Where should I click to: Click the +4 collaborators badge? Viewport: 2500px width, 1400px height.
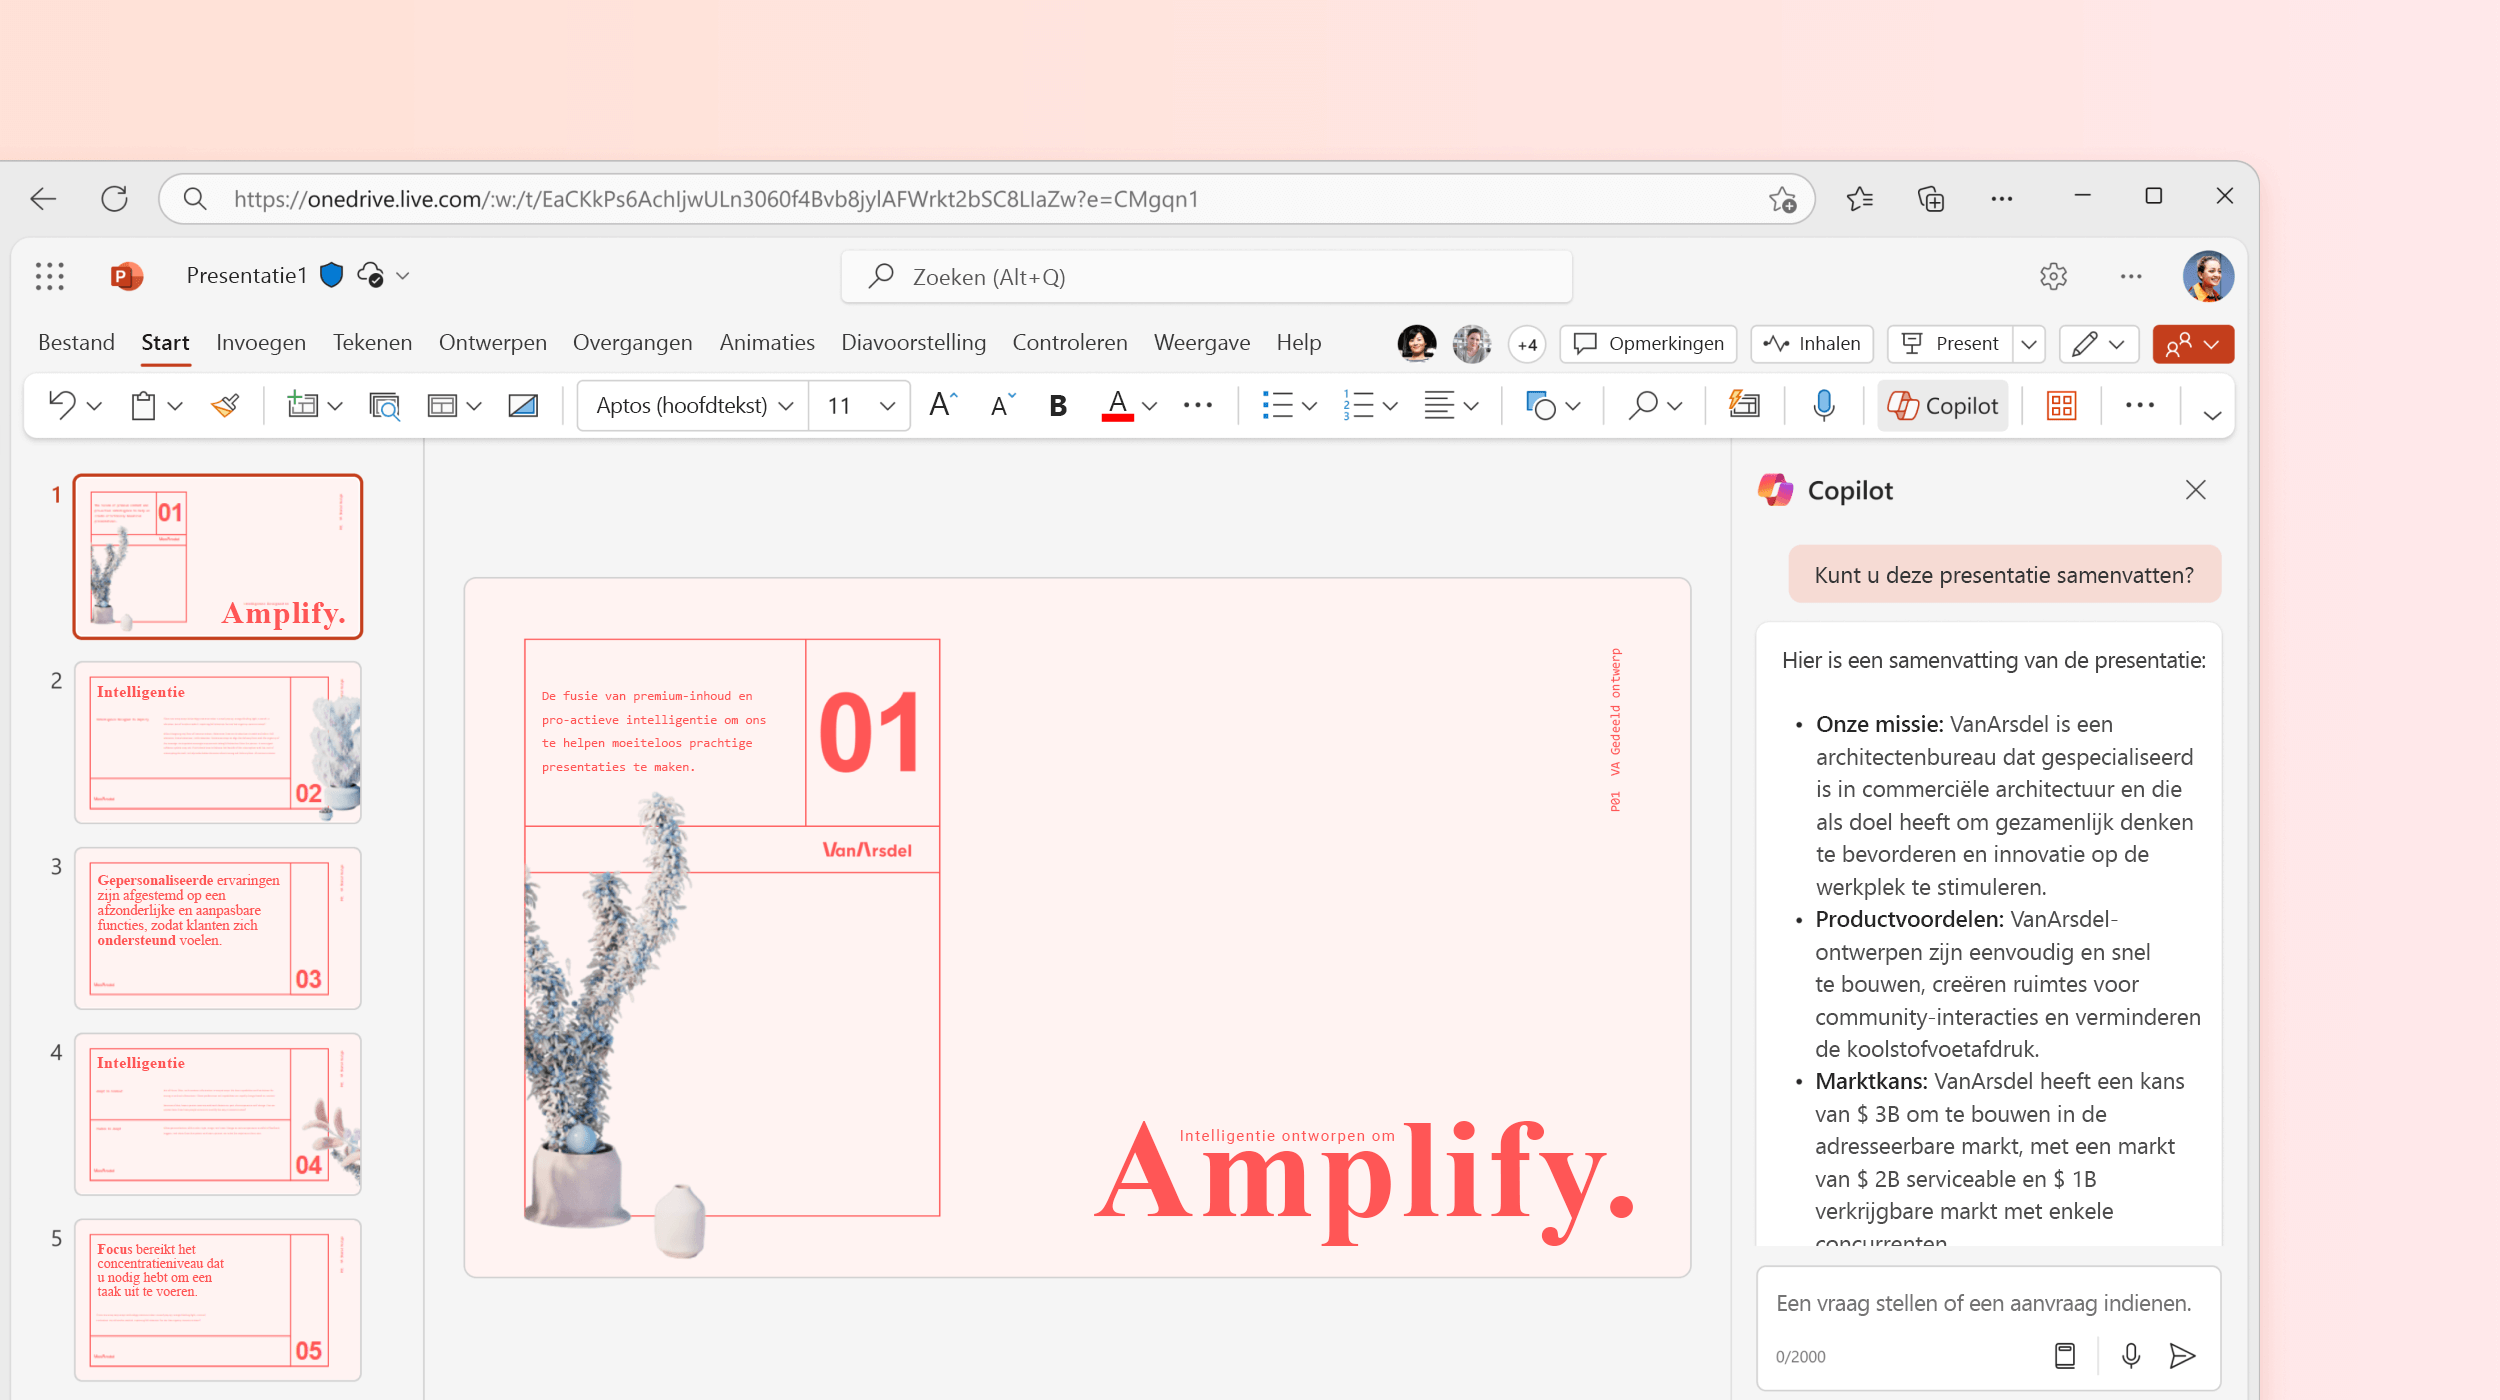pyautogui.click(x=1527, y=345)
